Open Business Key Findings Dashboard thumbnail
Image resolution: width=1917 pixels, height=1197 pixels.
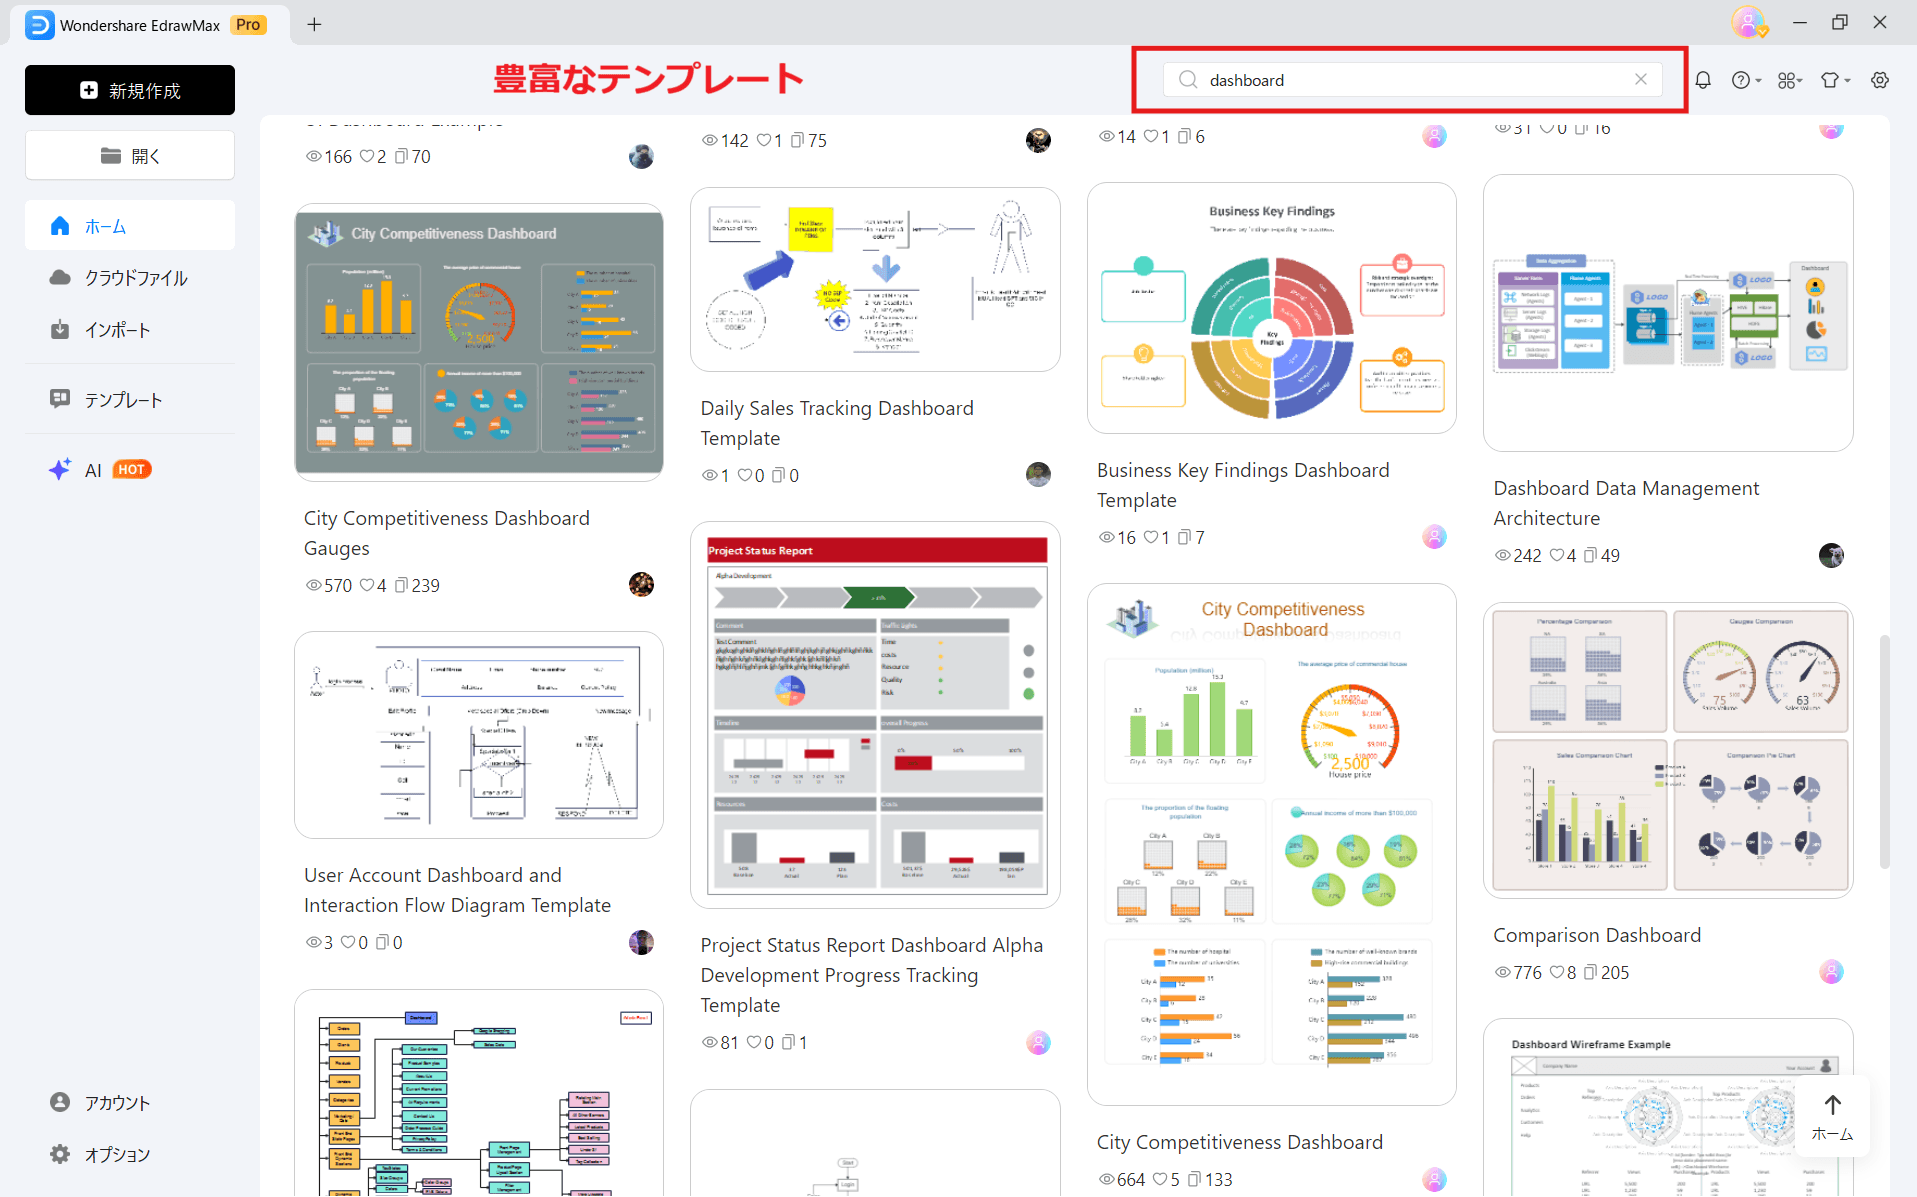point(1272,308)
